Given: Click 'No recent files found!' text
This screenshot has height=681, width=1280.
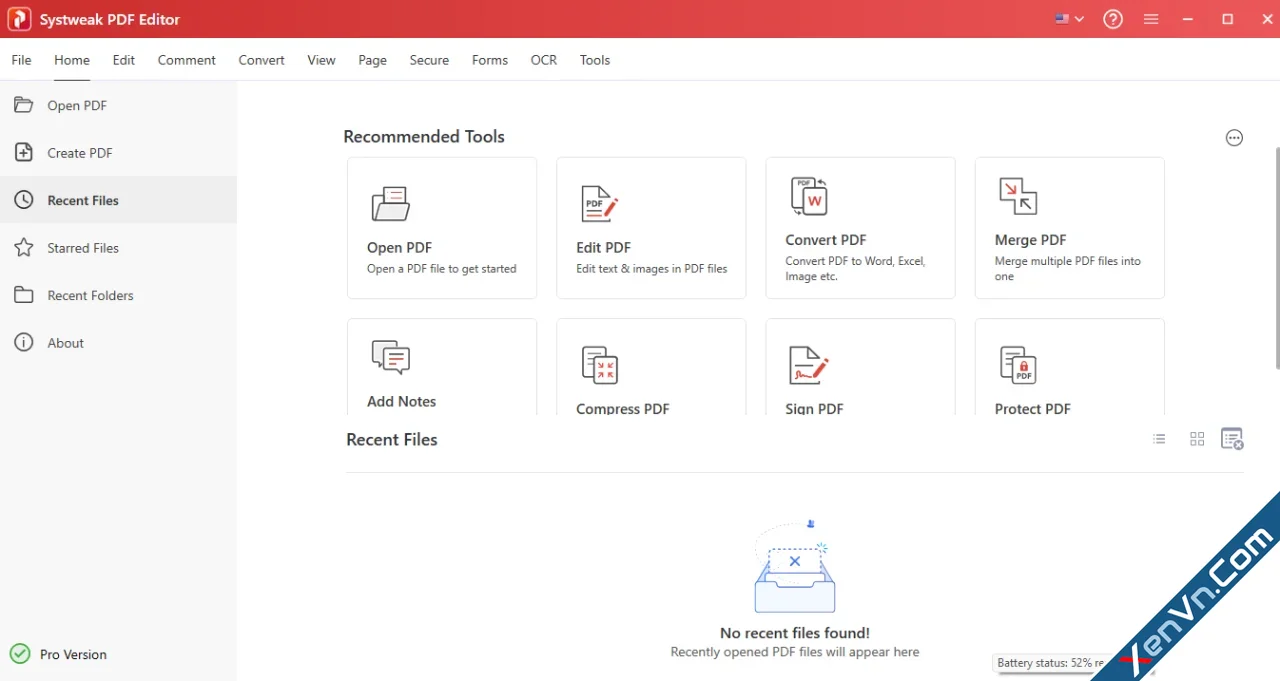Looking at the screenshot, I should 795,633.
